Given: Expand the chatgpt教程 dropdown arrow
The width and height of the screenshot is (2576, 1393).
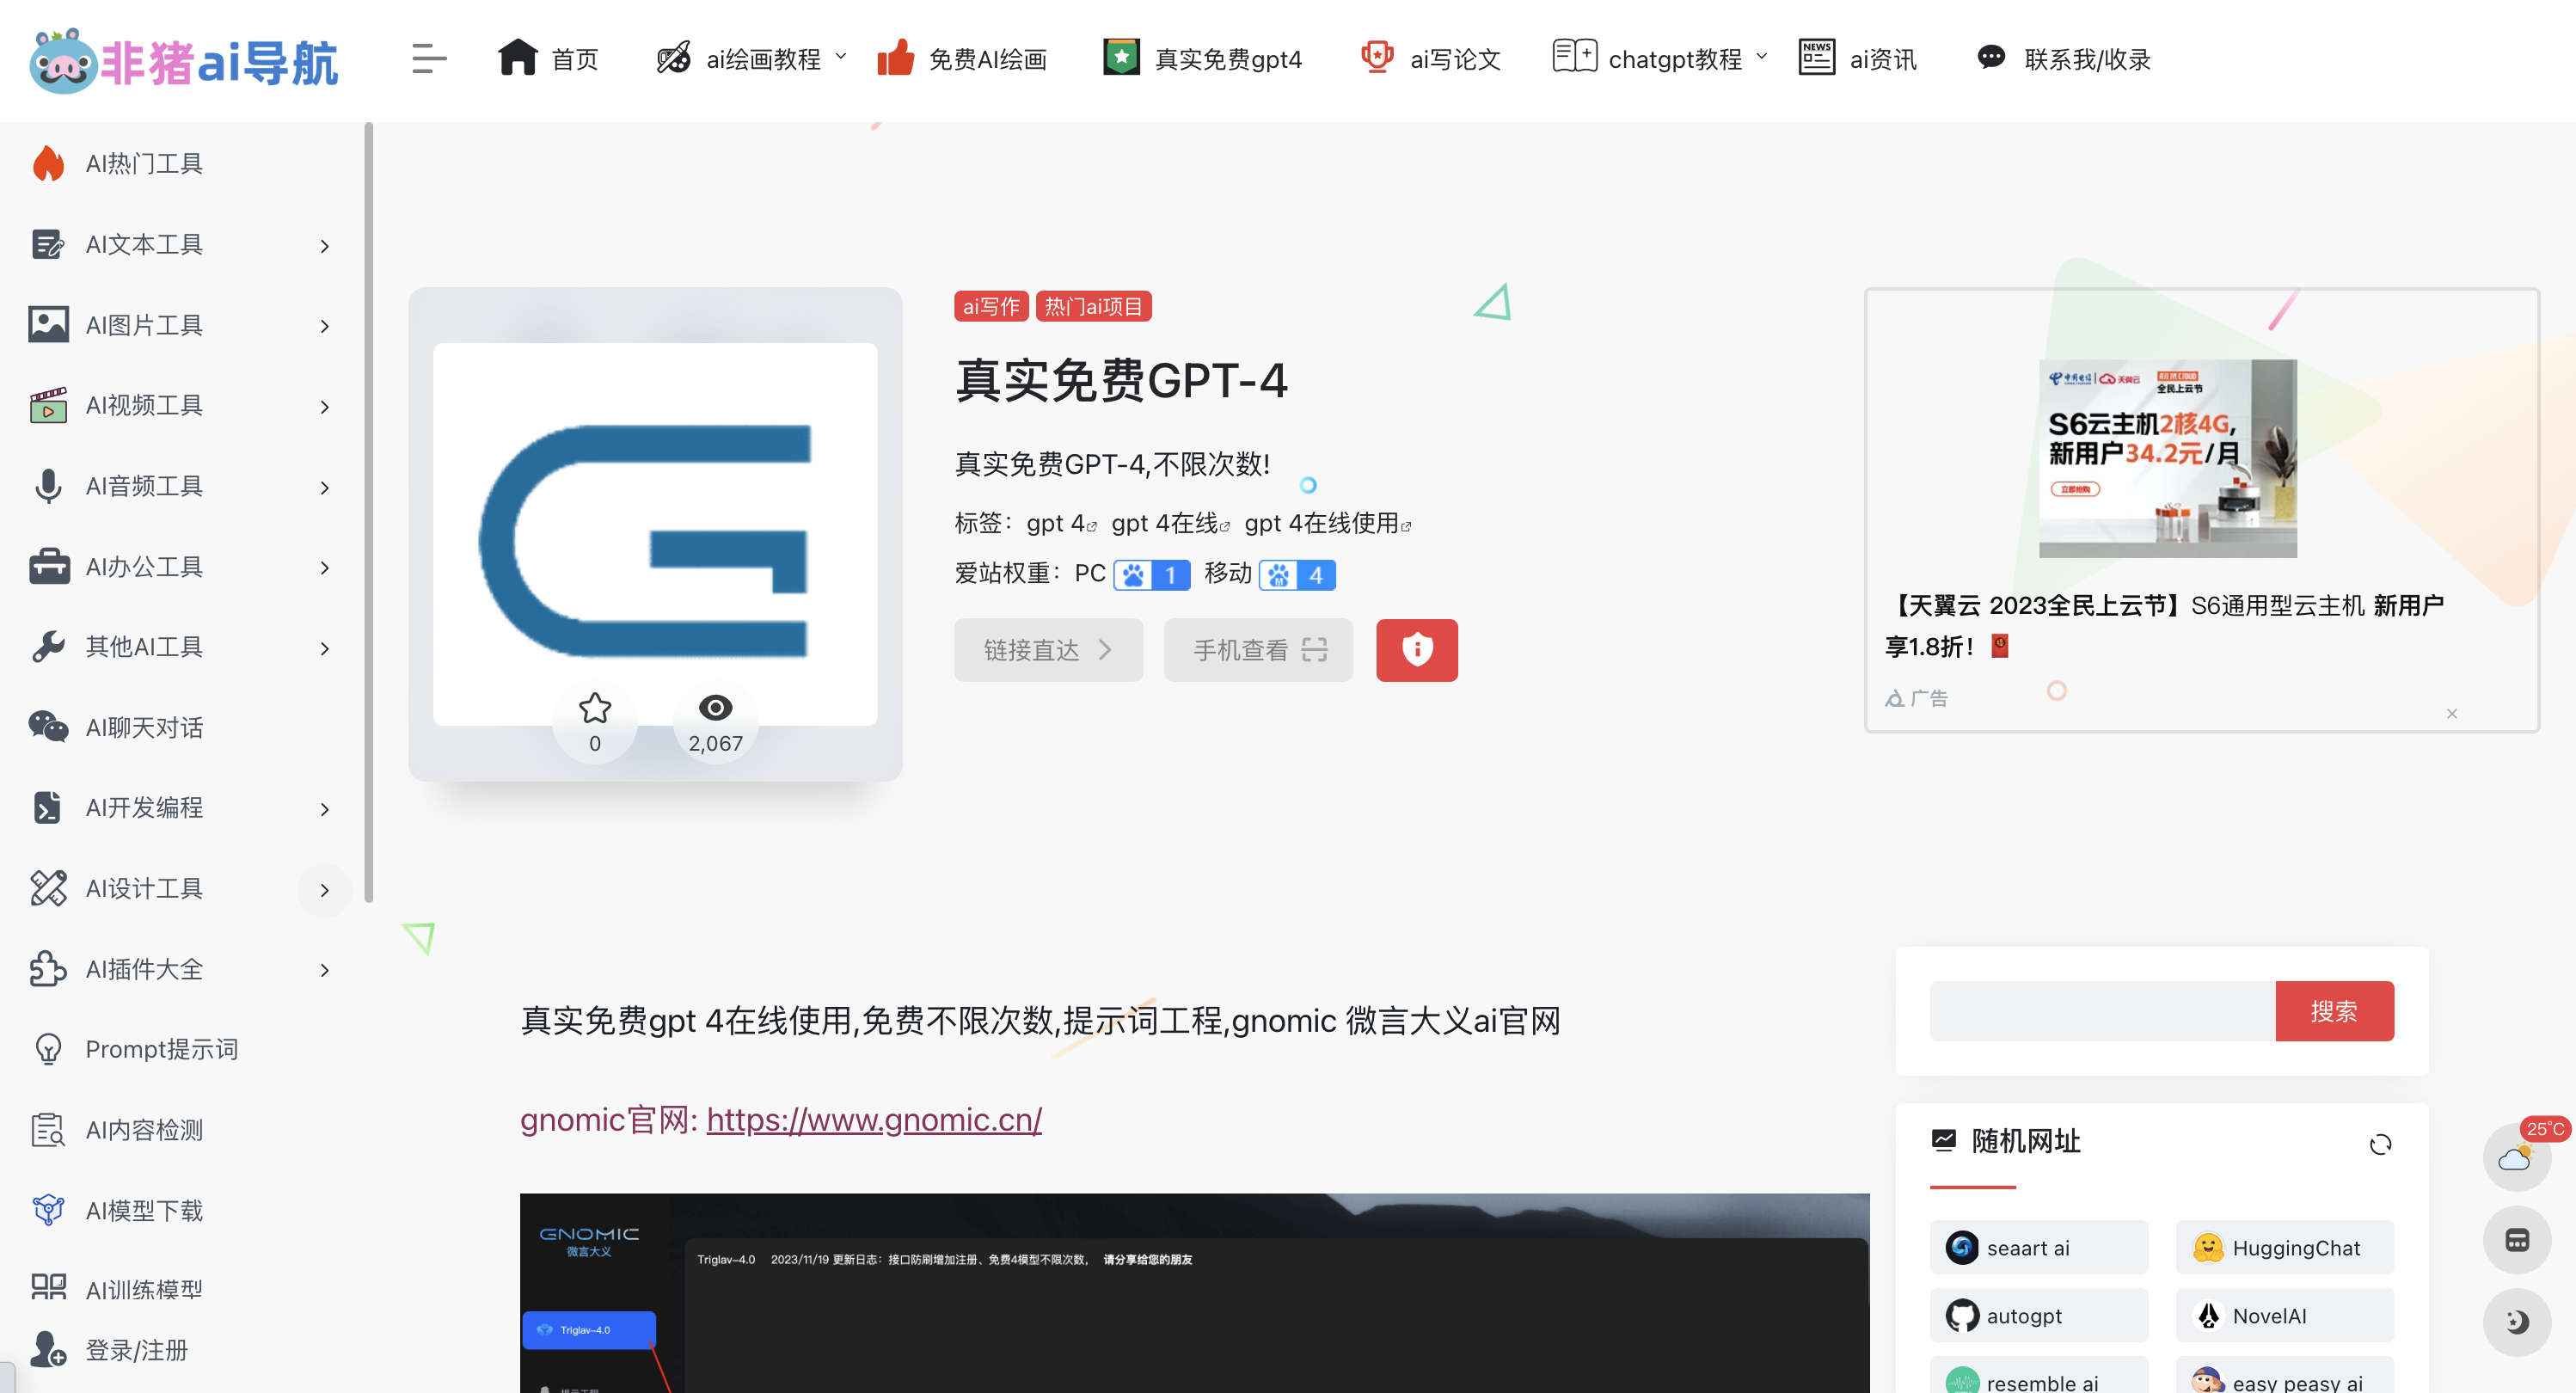Looking at the screenshot, I should click(x=1761, y=56).
